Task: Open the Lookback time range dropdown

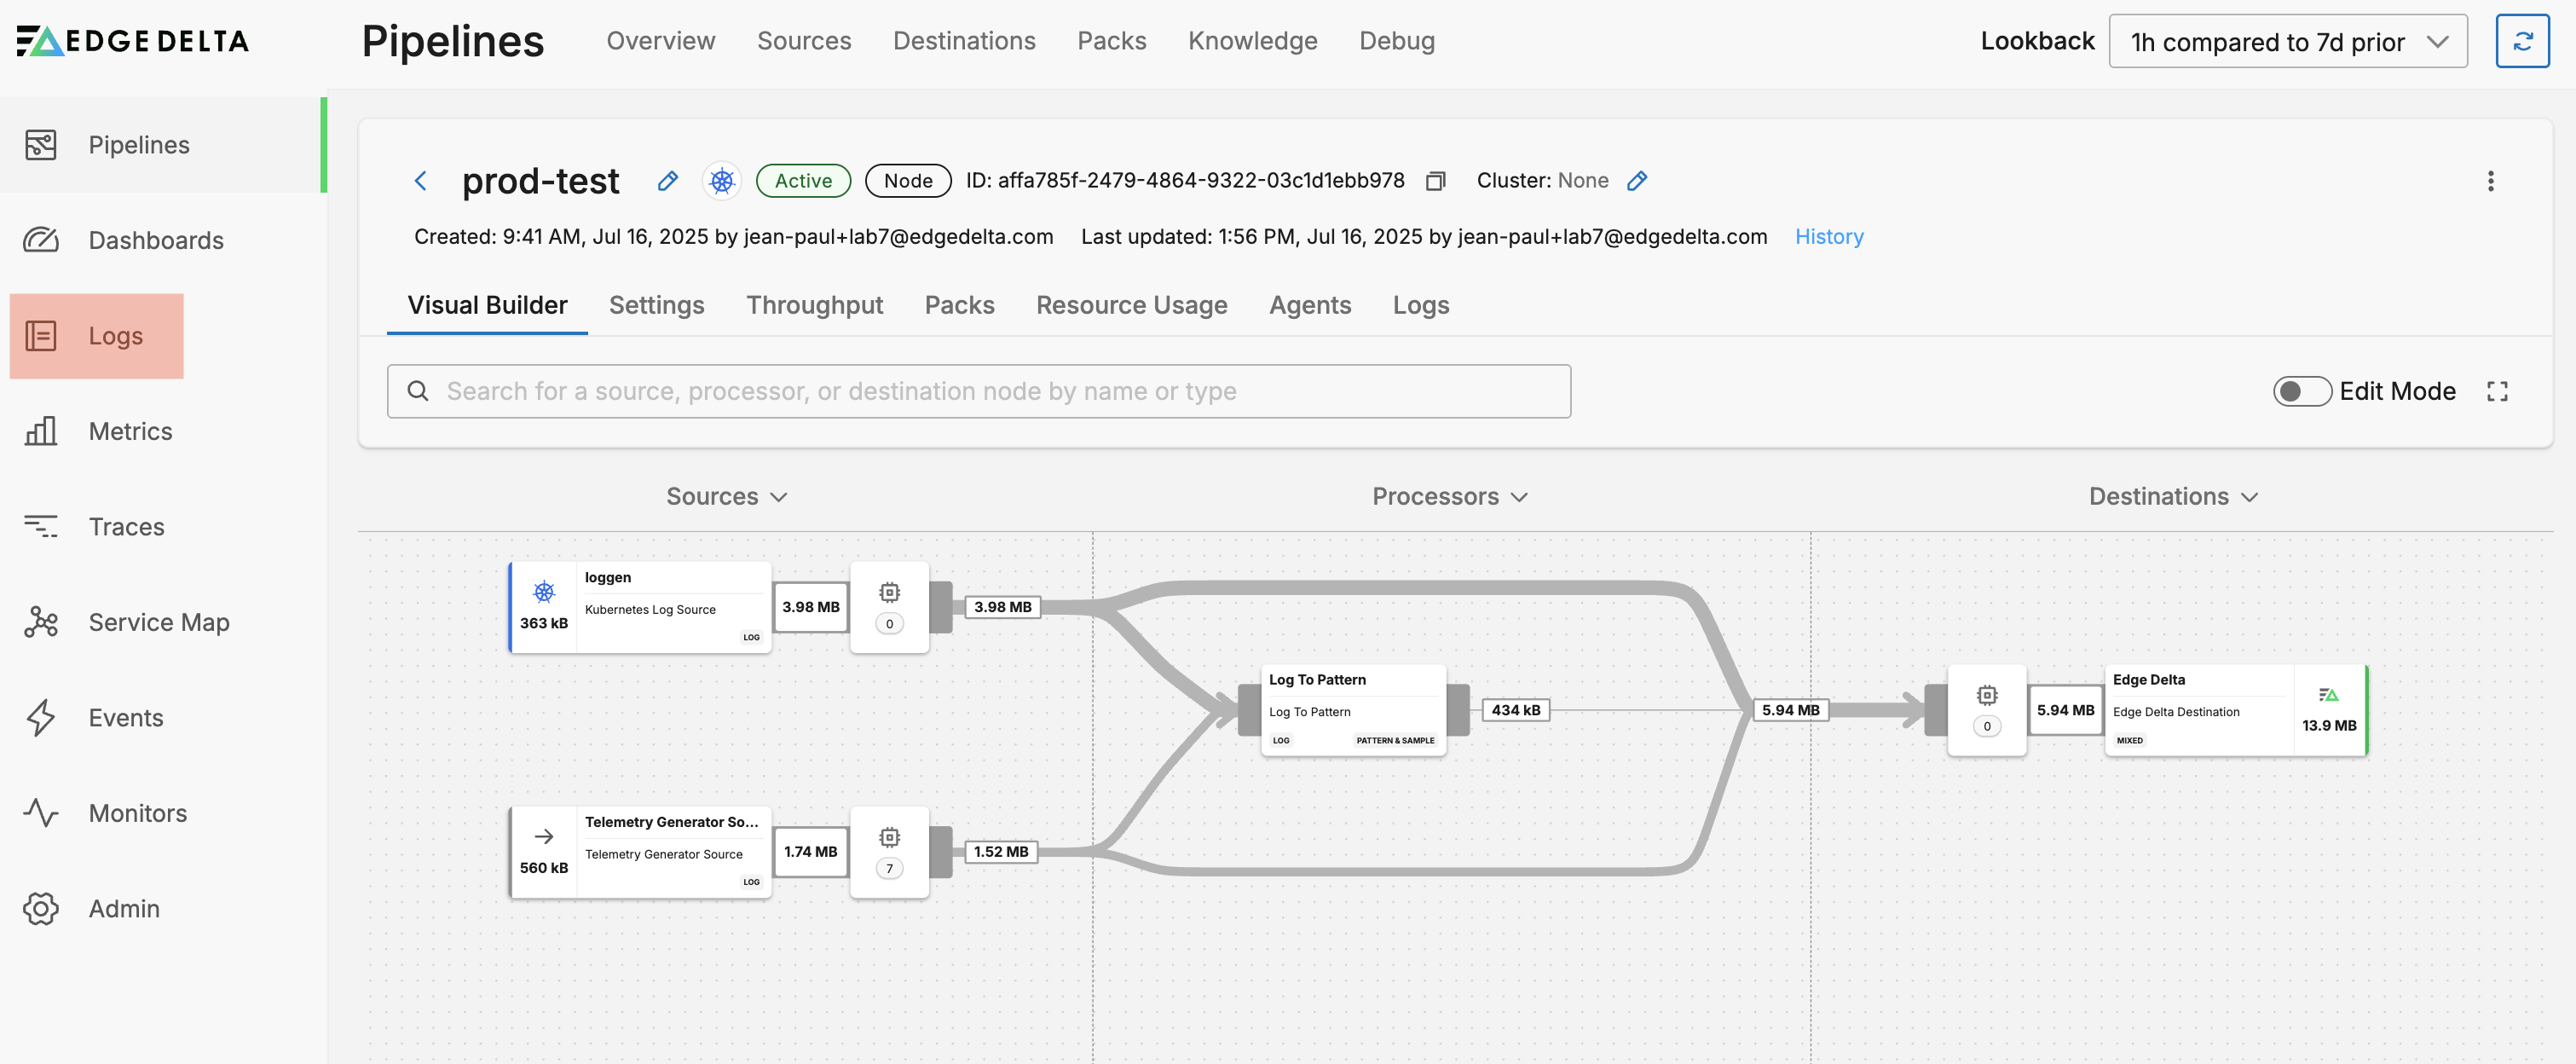Action: point(2288,41)
